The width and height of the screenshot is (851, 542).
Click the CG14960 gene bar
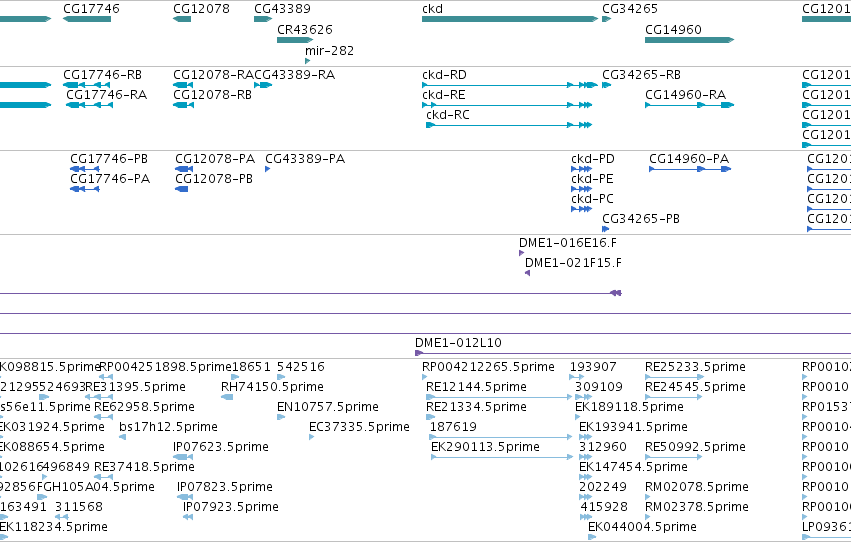tap(689, 40)
